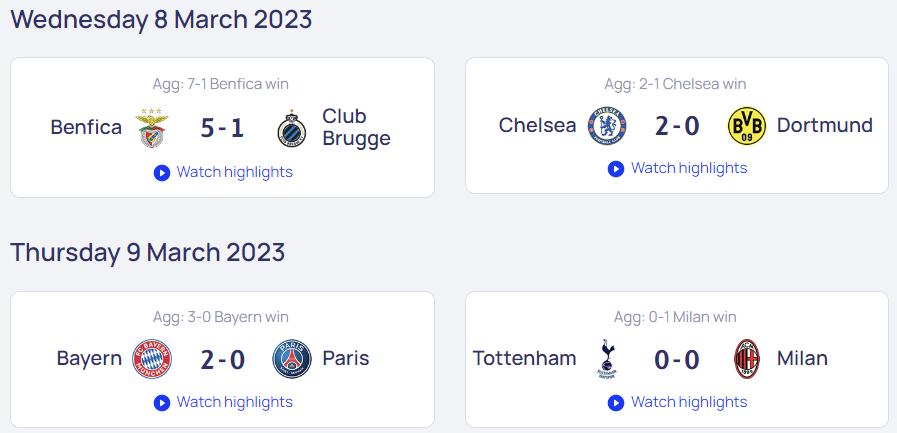Click the Chelsea lion crest logo
The image size is (897, 433).
point(607,126)
